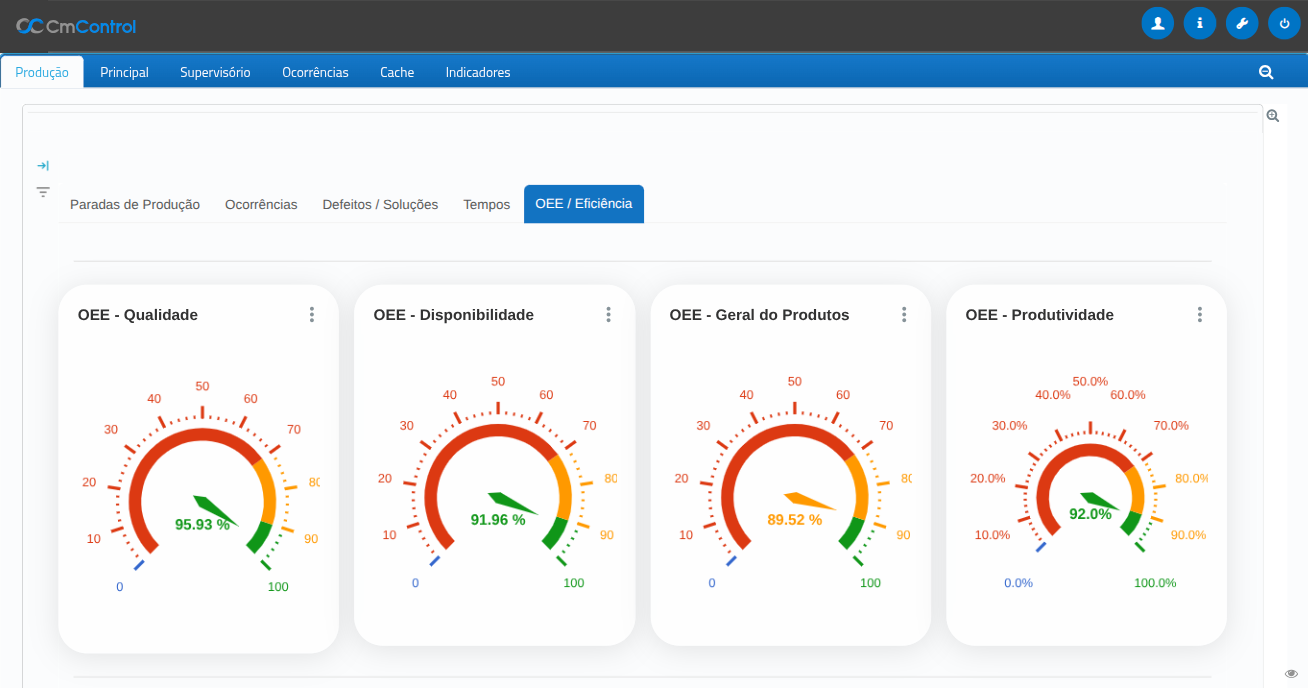Click the information icon in header
The image size is (1308, 688).
[1199, 23]
